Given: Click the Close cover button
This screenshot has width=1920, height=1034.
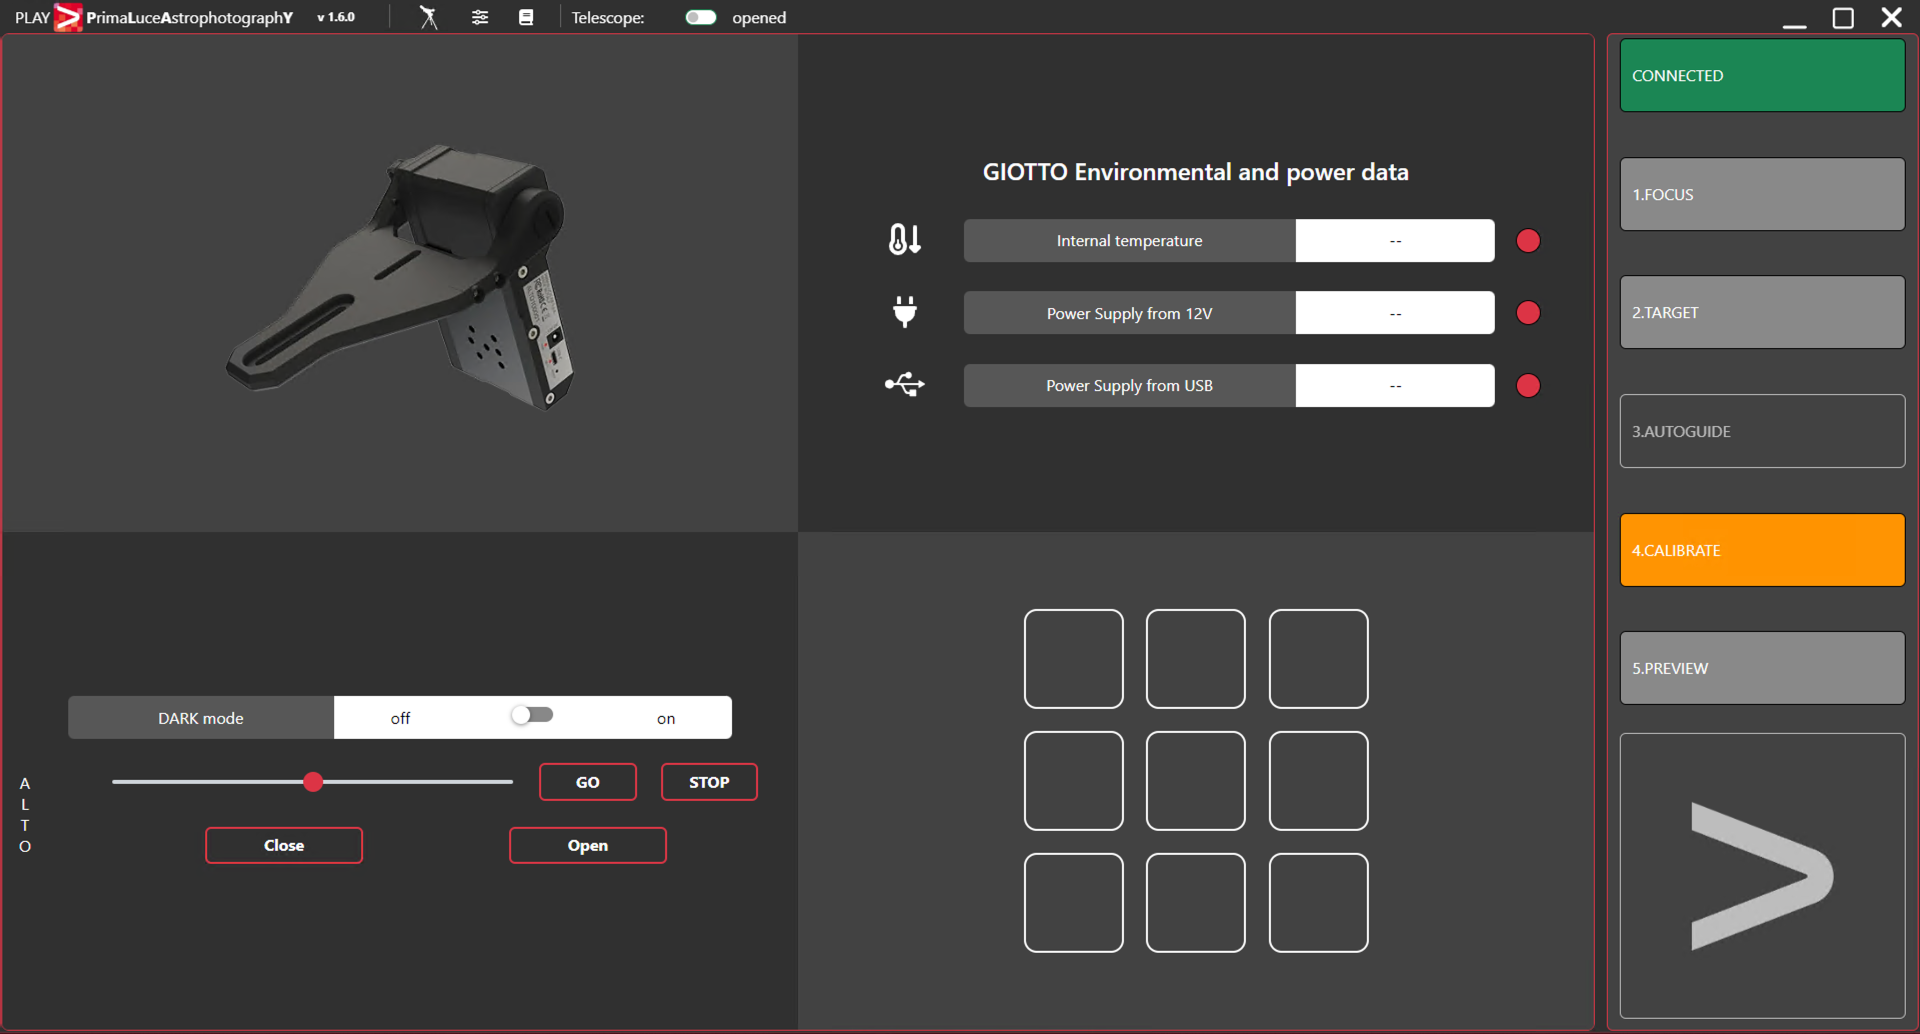Looking at the screenshot, I should (284, 845).
